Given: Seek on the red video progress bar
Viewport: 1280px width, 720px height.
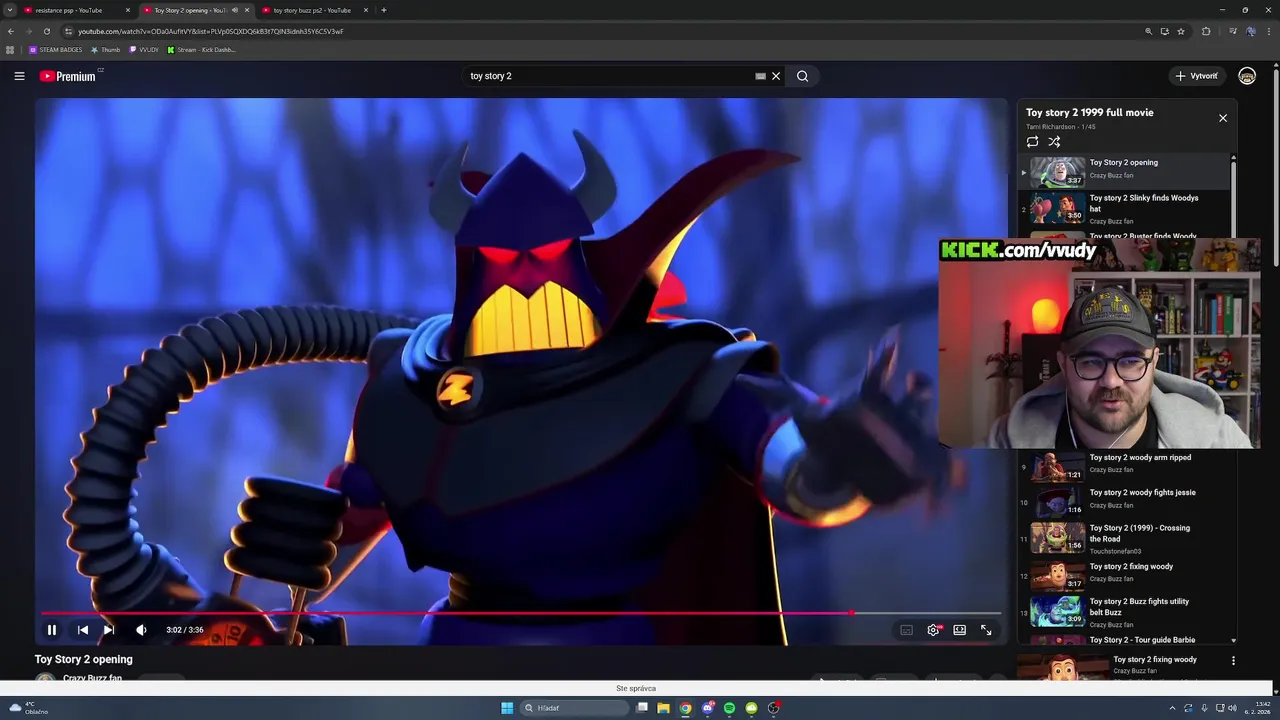Looking at the screenshot, I should tap(520, 613).
